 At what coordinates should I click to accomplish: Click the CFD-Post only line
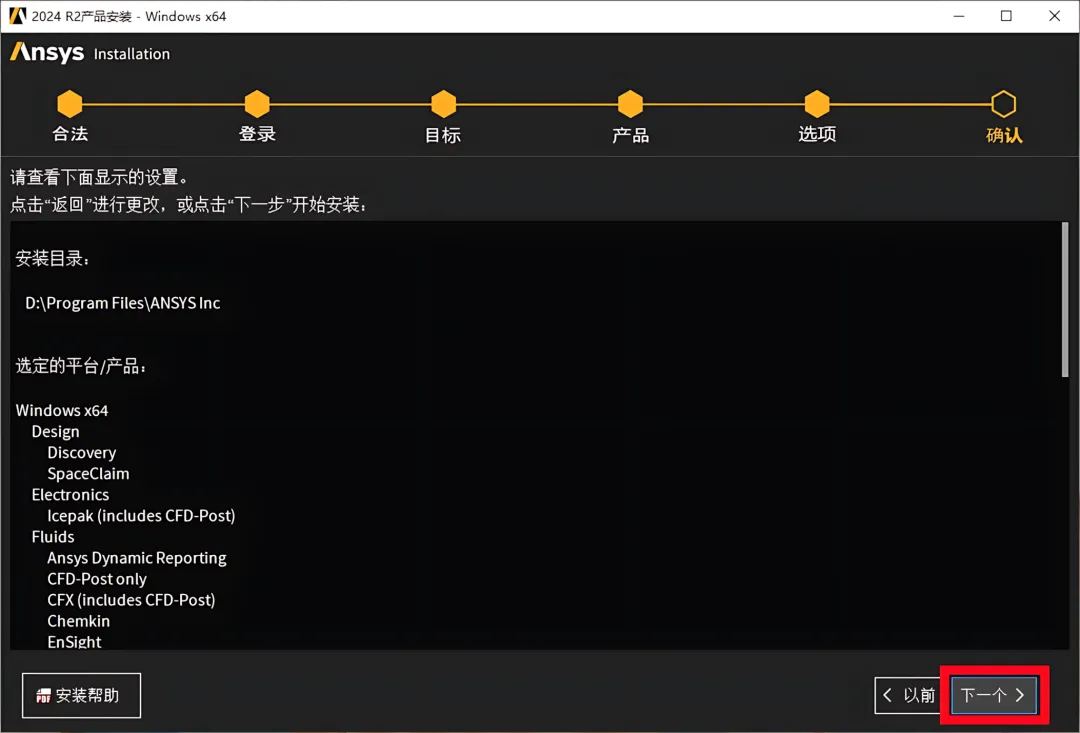(x=96, y=579)
